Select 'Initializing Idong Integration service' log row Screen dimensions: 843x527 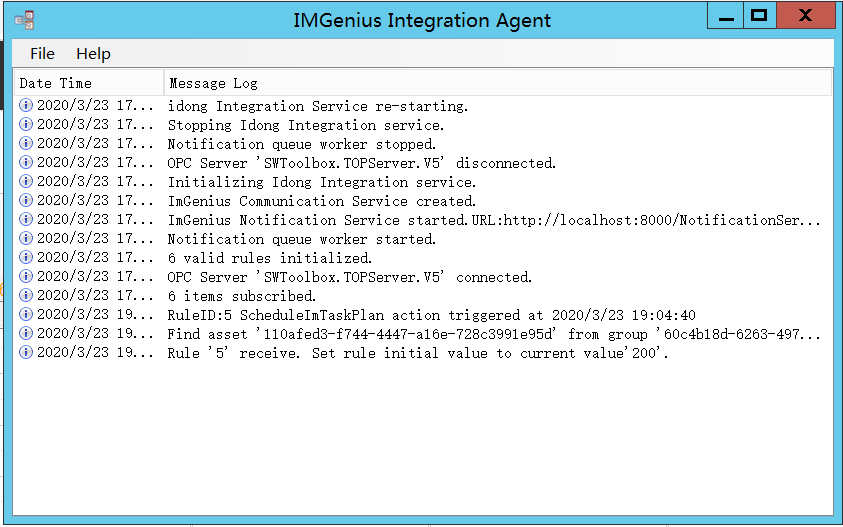click(321, 182)
